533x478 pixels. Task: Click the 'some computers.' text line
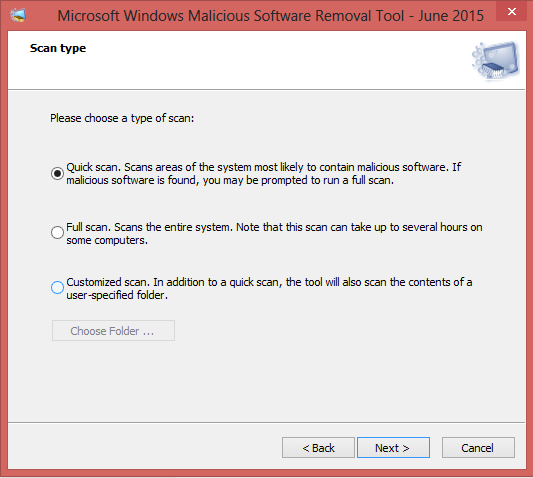coord(107,240)
